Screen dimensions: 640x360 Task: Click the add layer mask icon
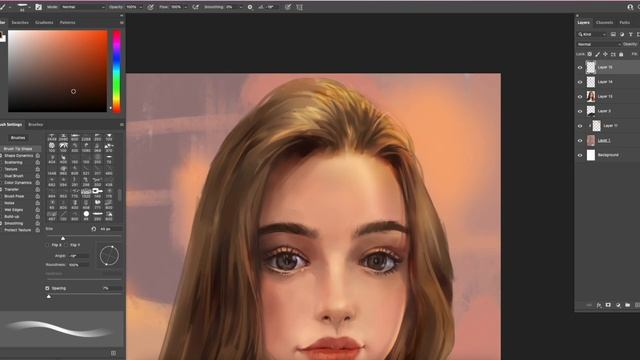point(608,305)
